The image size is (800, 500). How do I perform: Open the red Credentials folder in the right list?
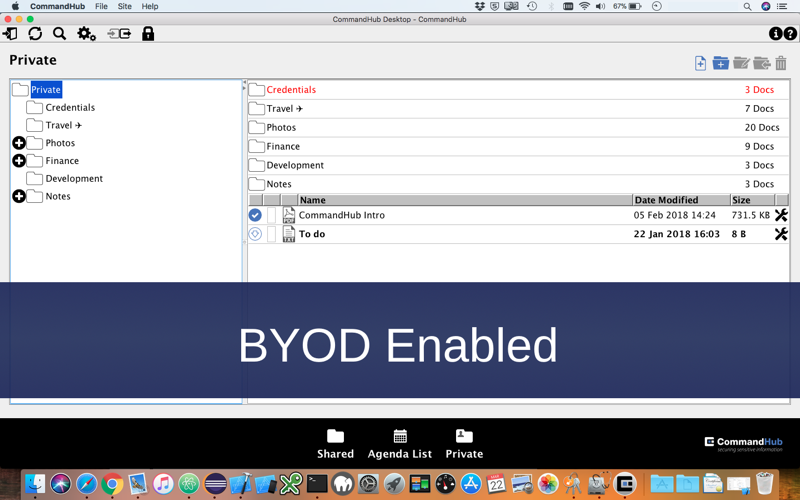click(x=518, y=90)
